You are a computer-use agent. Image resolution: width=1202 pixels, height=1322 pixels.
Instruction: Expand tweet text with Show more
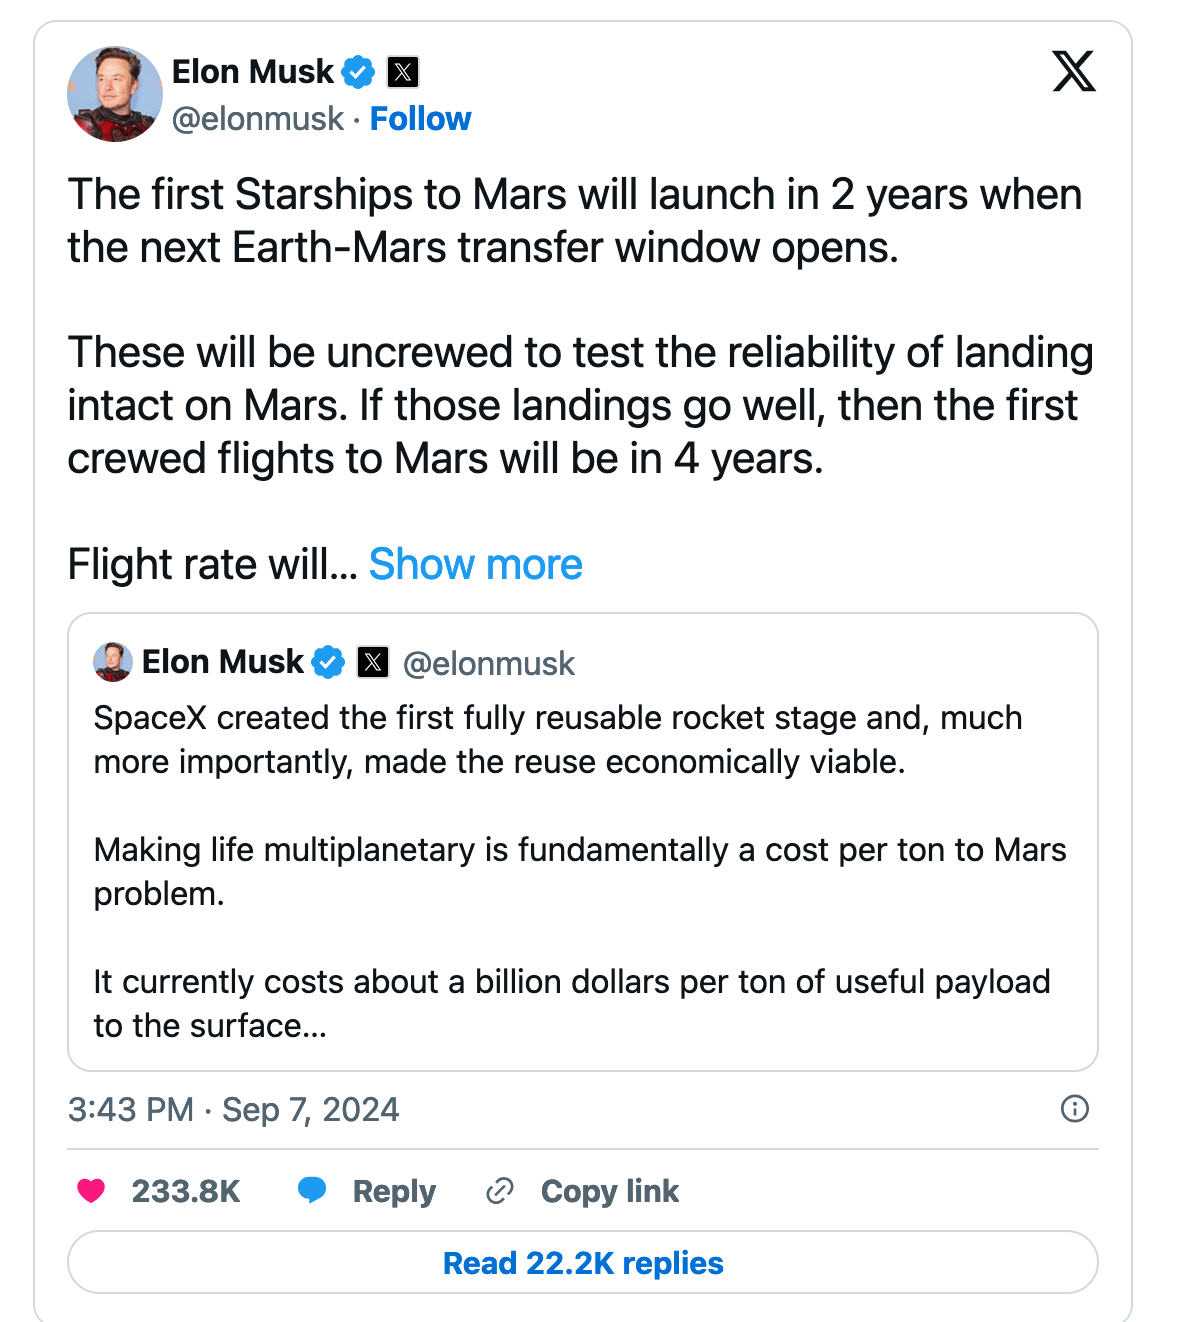(x=475, y=565)
